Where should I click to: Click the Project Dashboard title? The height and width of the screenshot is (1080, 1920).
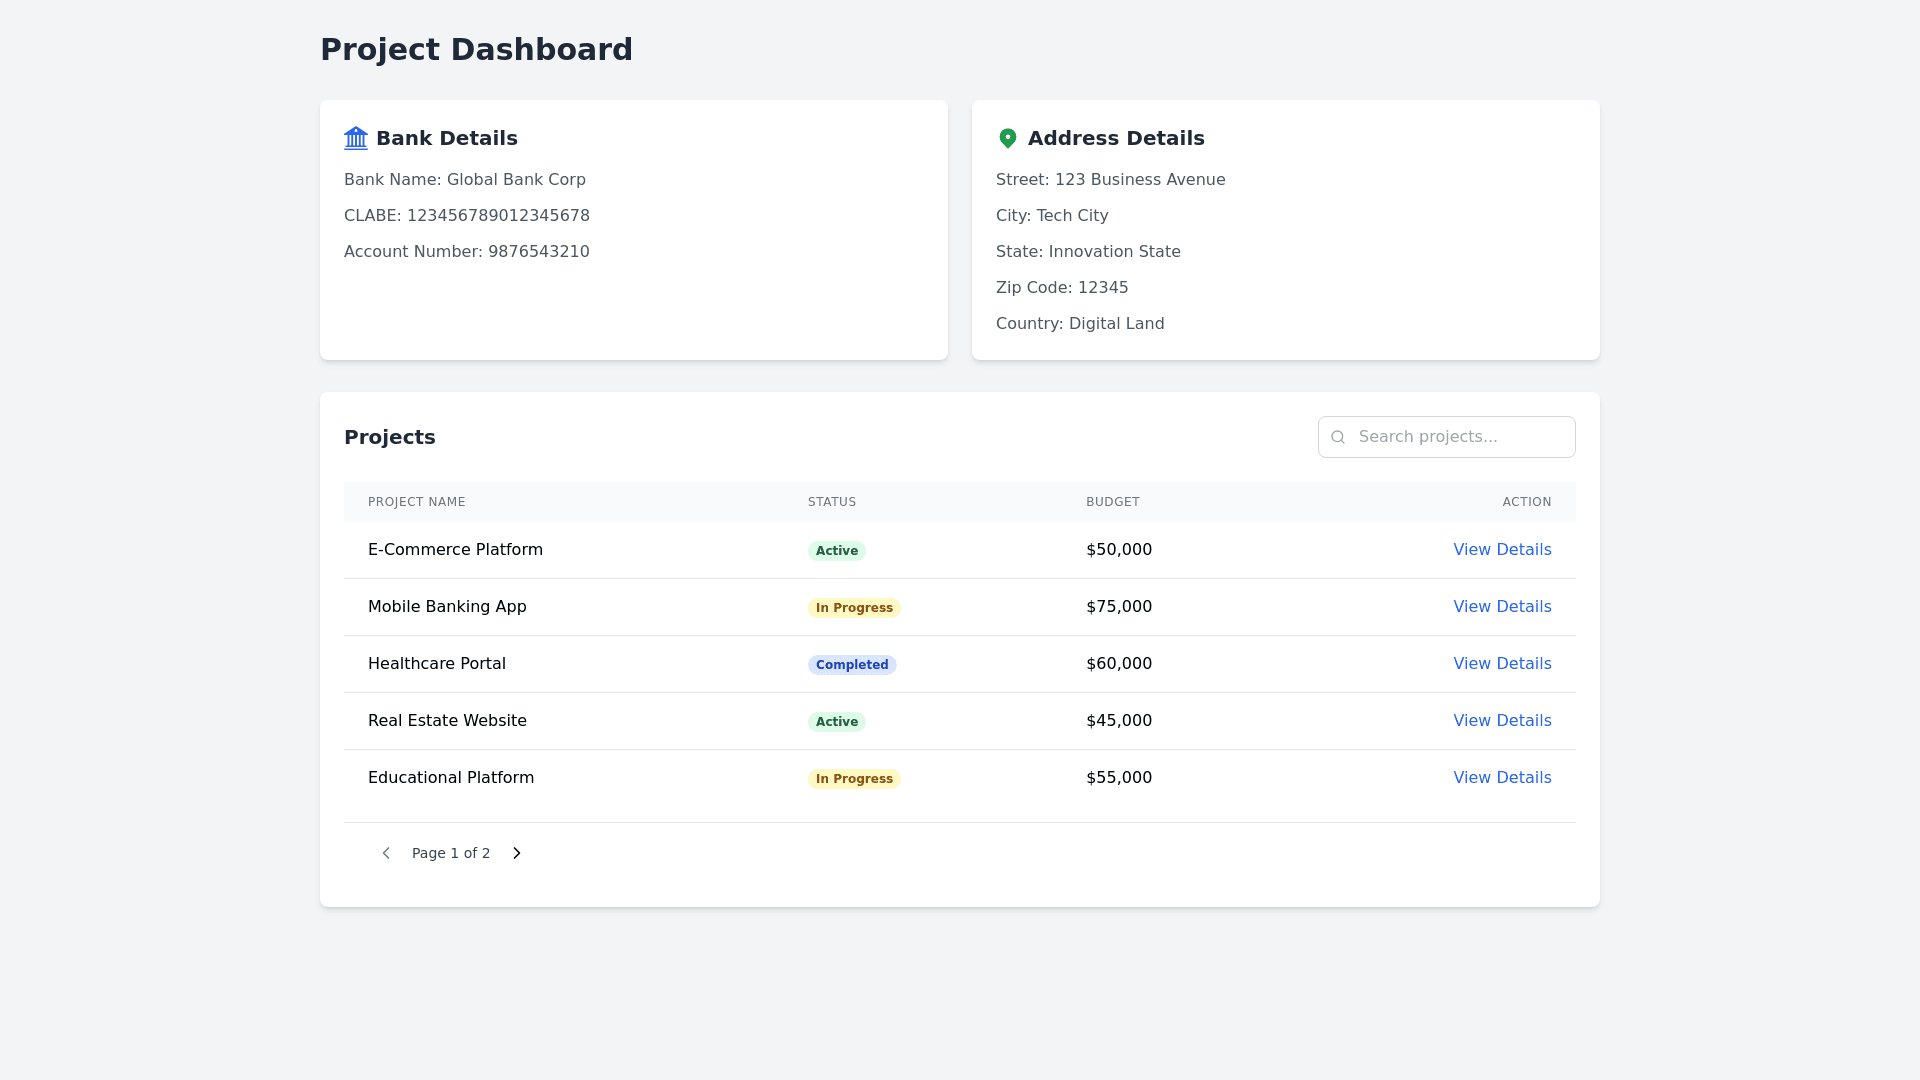[x=476, y=49]
